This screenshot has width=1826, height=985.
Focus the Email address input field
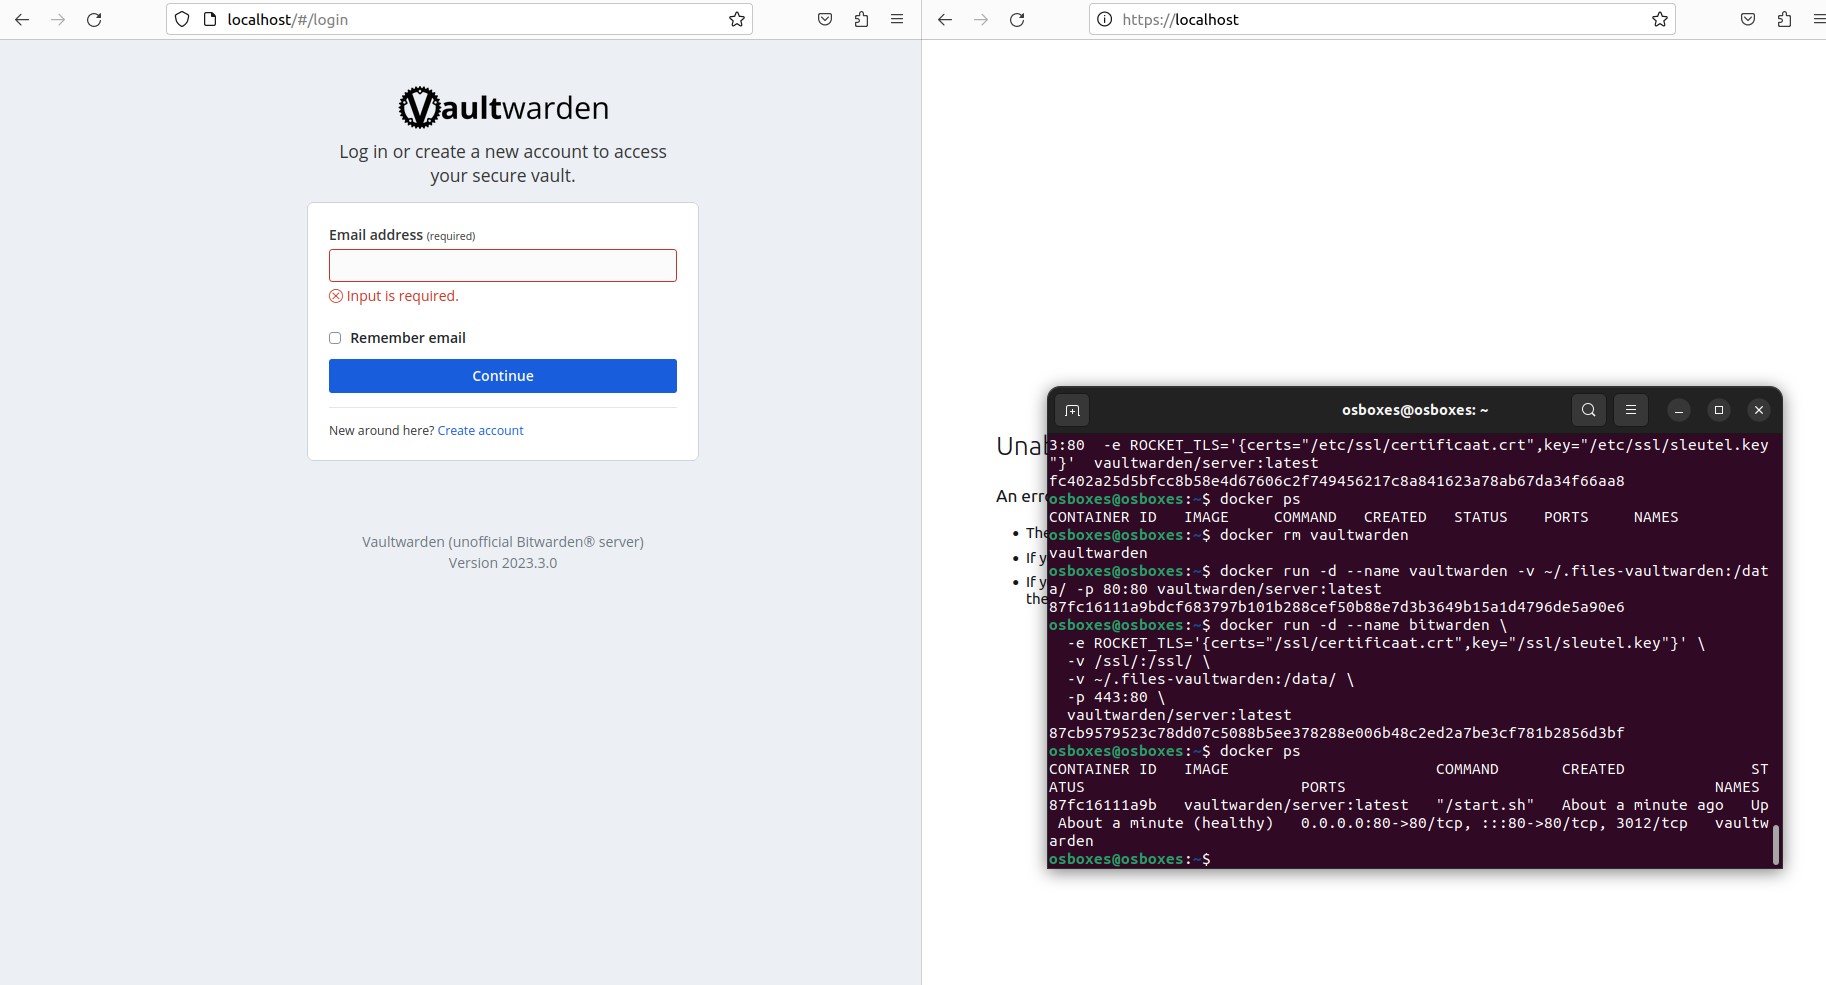coord(503,265)
